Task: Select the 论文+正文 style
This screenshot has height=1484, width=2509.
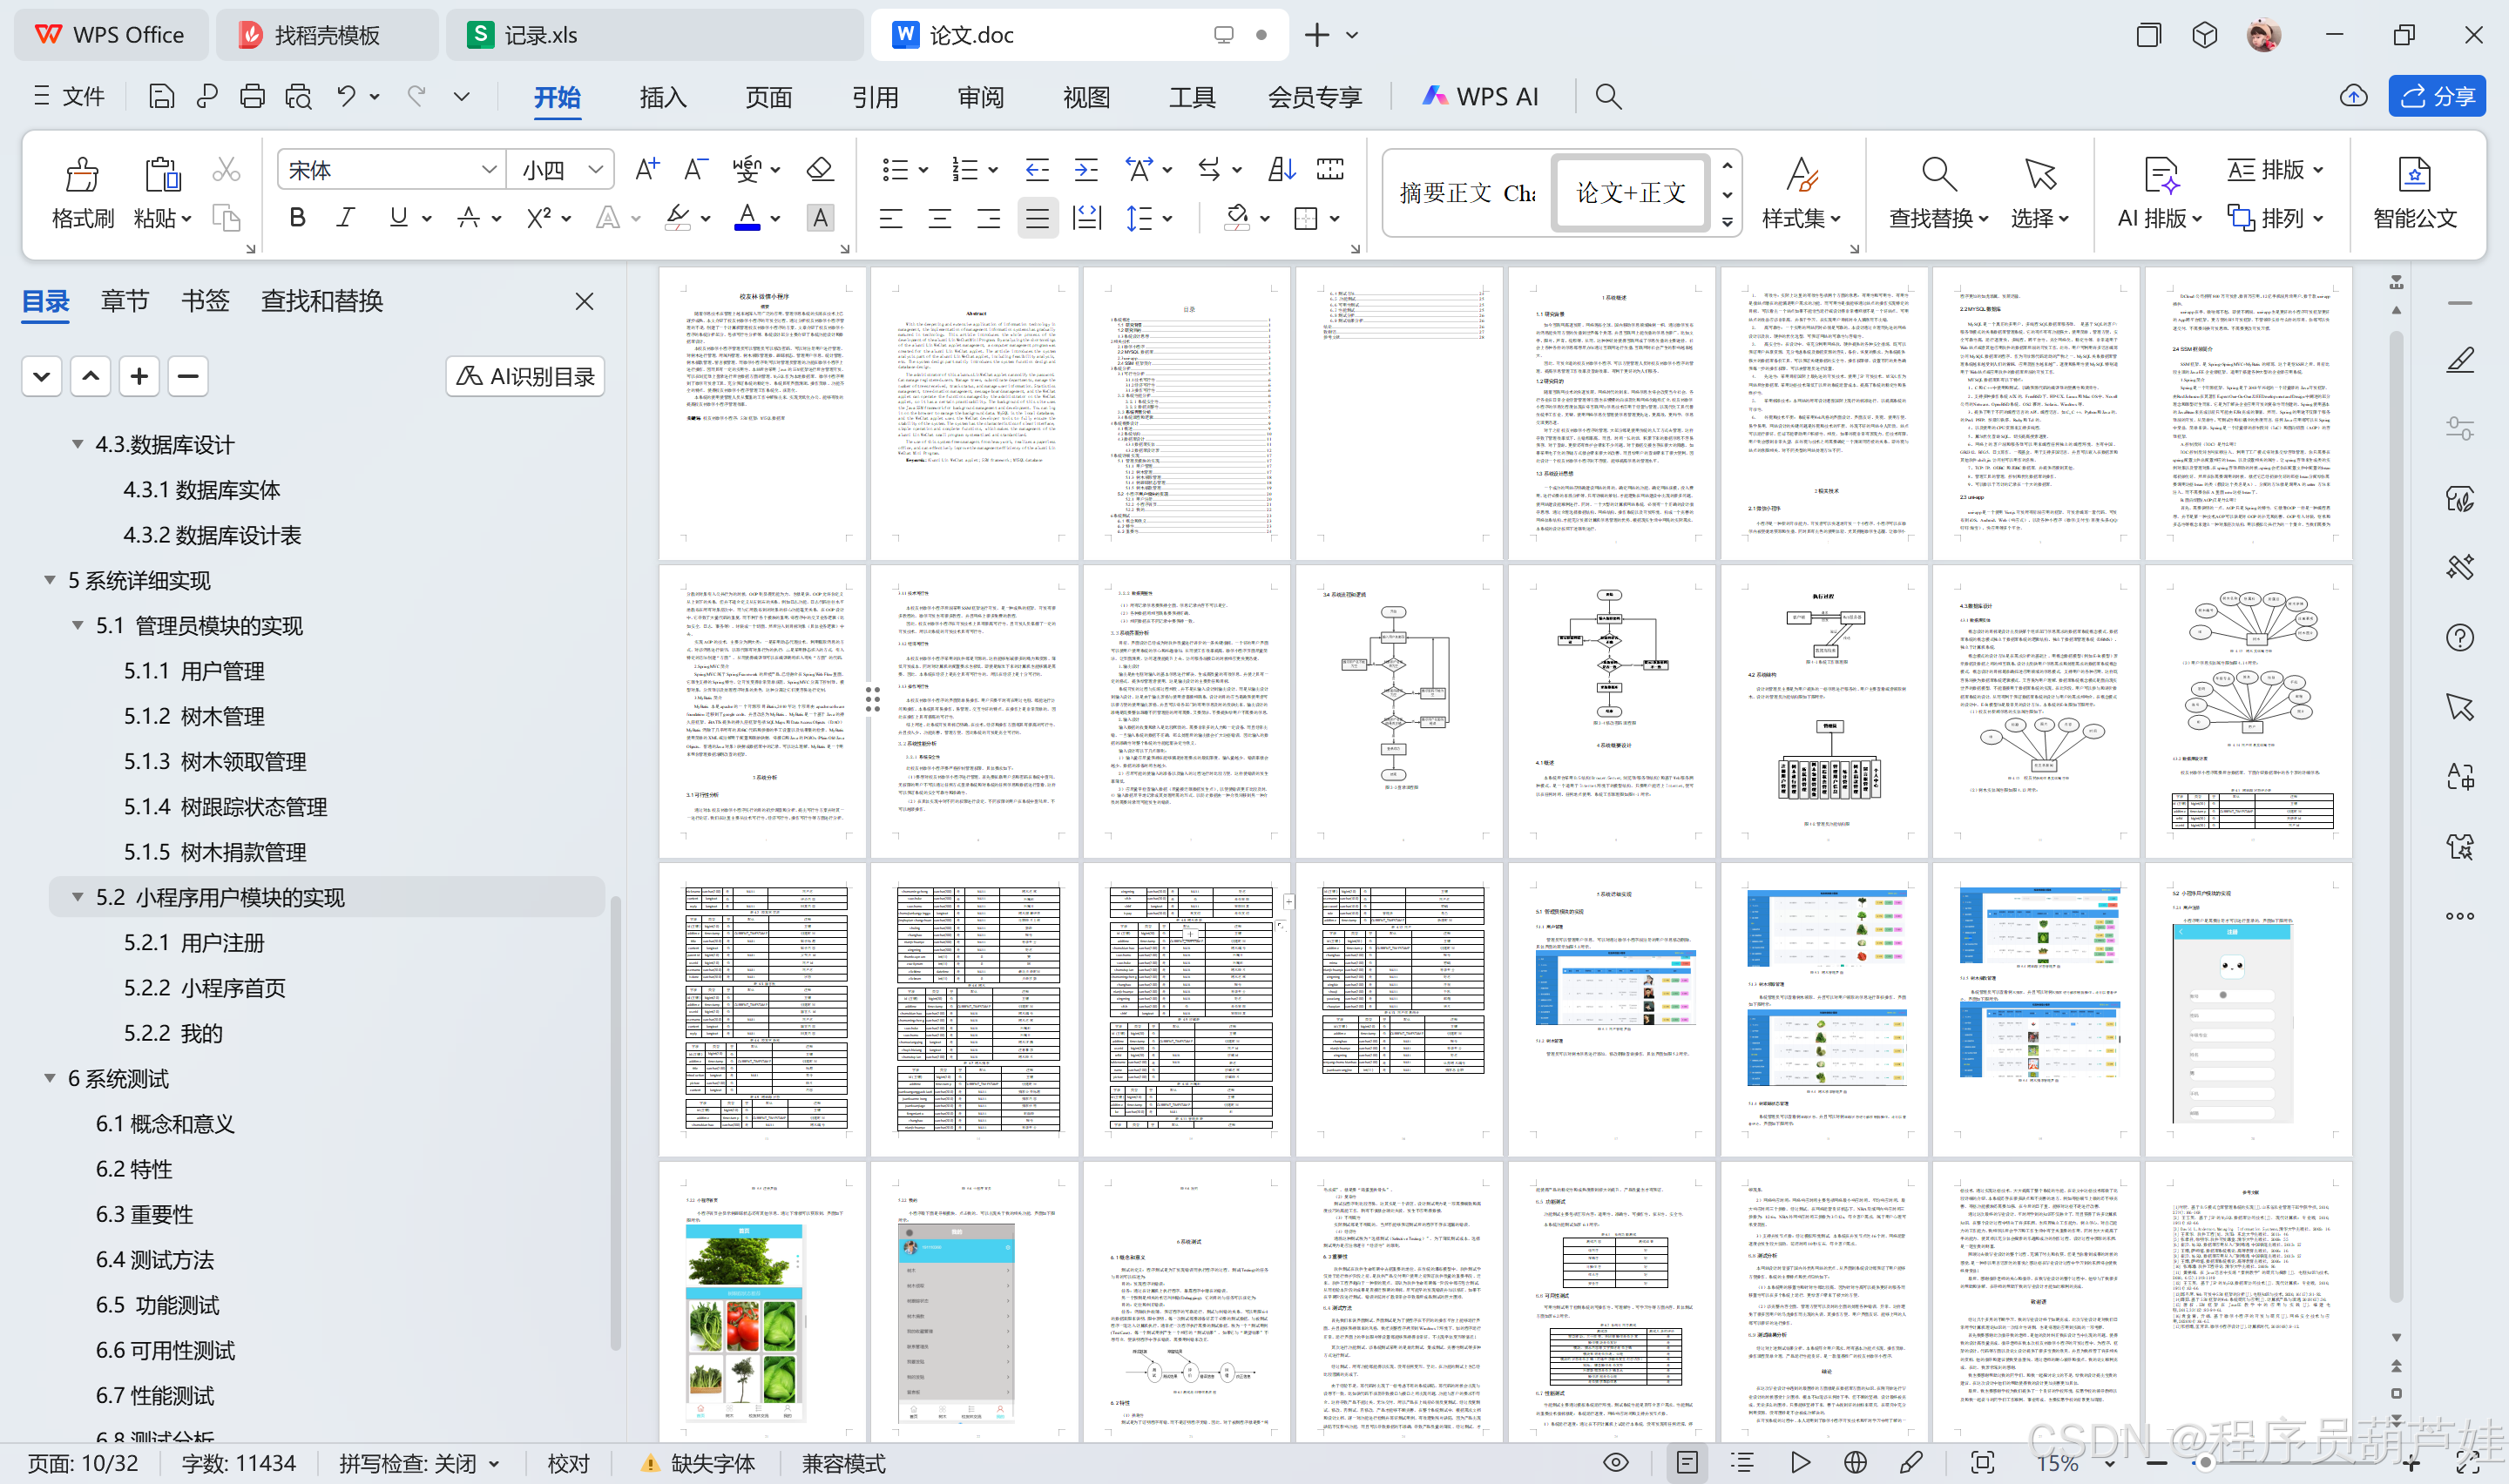Action: tap(1630, 193)
